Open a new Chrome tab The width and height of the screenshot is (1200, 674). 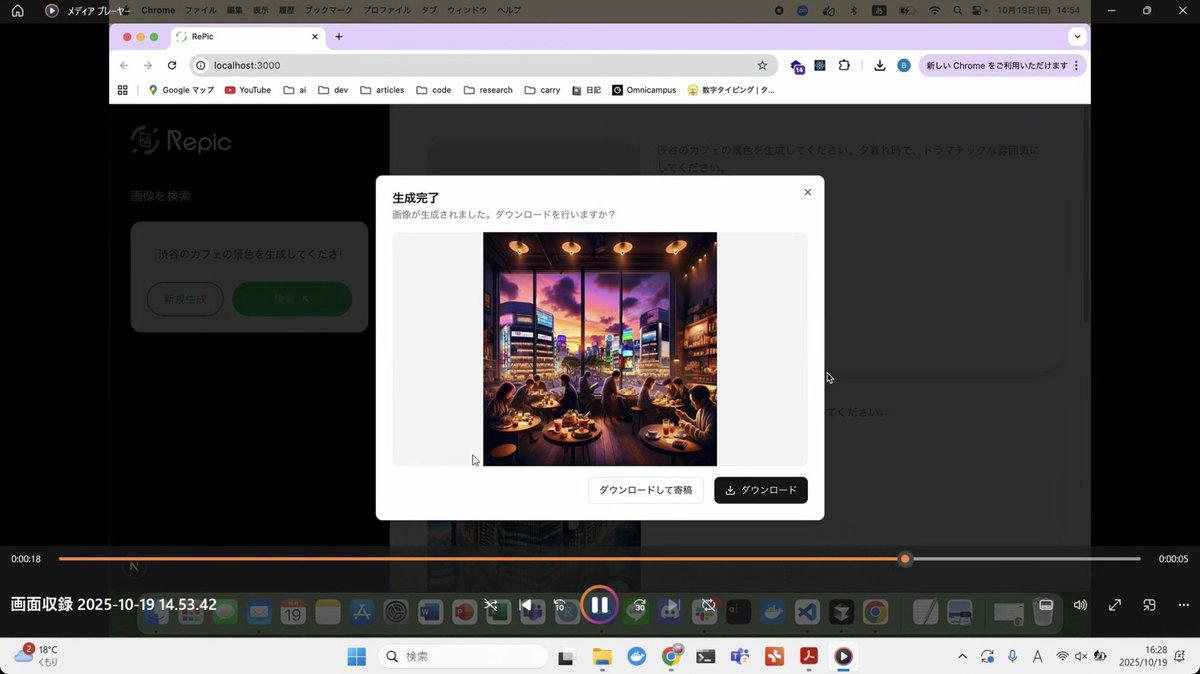(x=338, y=37)
